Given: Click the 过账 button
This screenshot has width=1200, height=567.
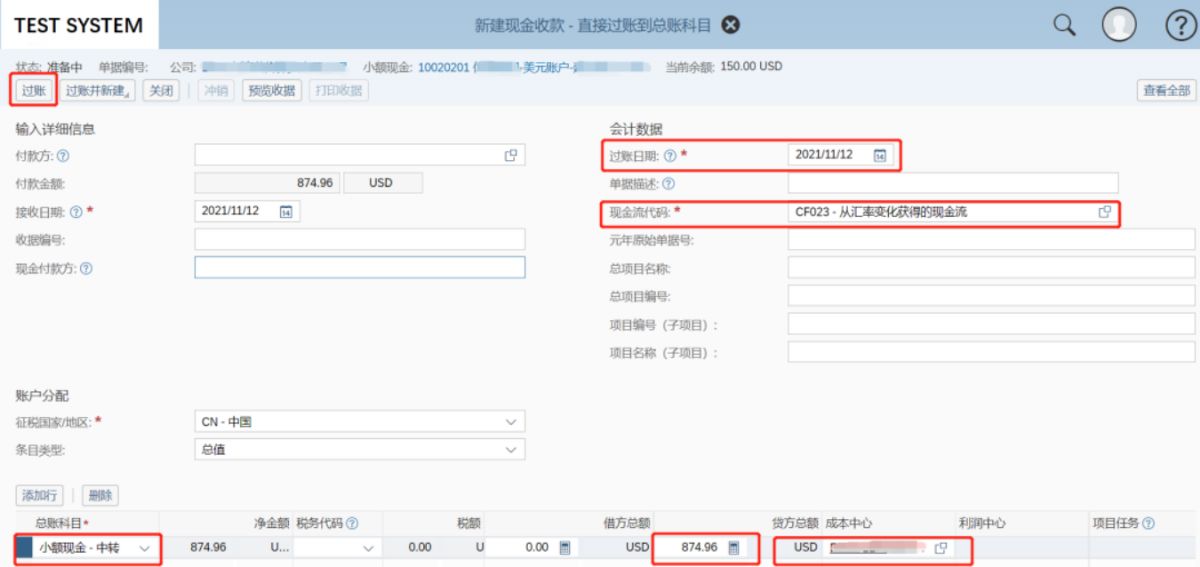Looking at the screenshot, I should (x=33, y=91).
